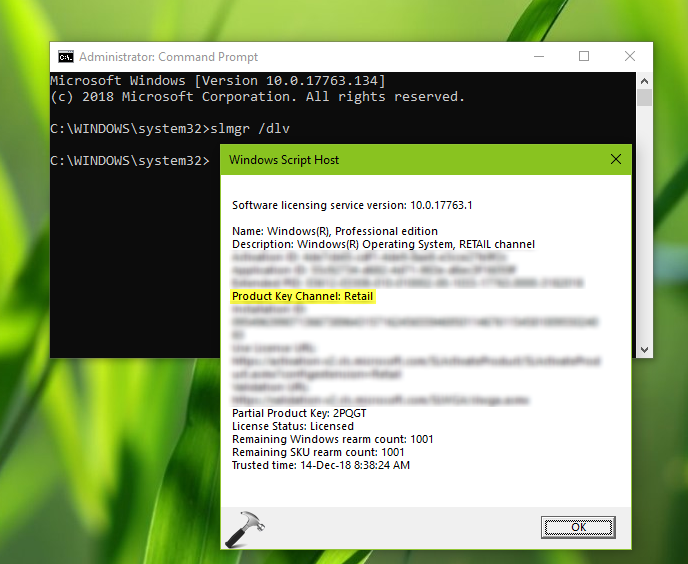The width and height of the screenshot is (688, 564).
Task: Click the Microsoft Windows version line
Action: tap(218, 81)
